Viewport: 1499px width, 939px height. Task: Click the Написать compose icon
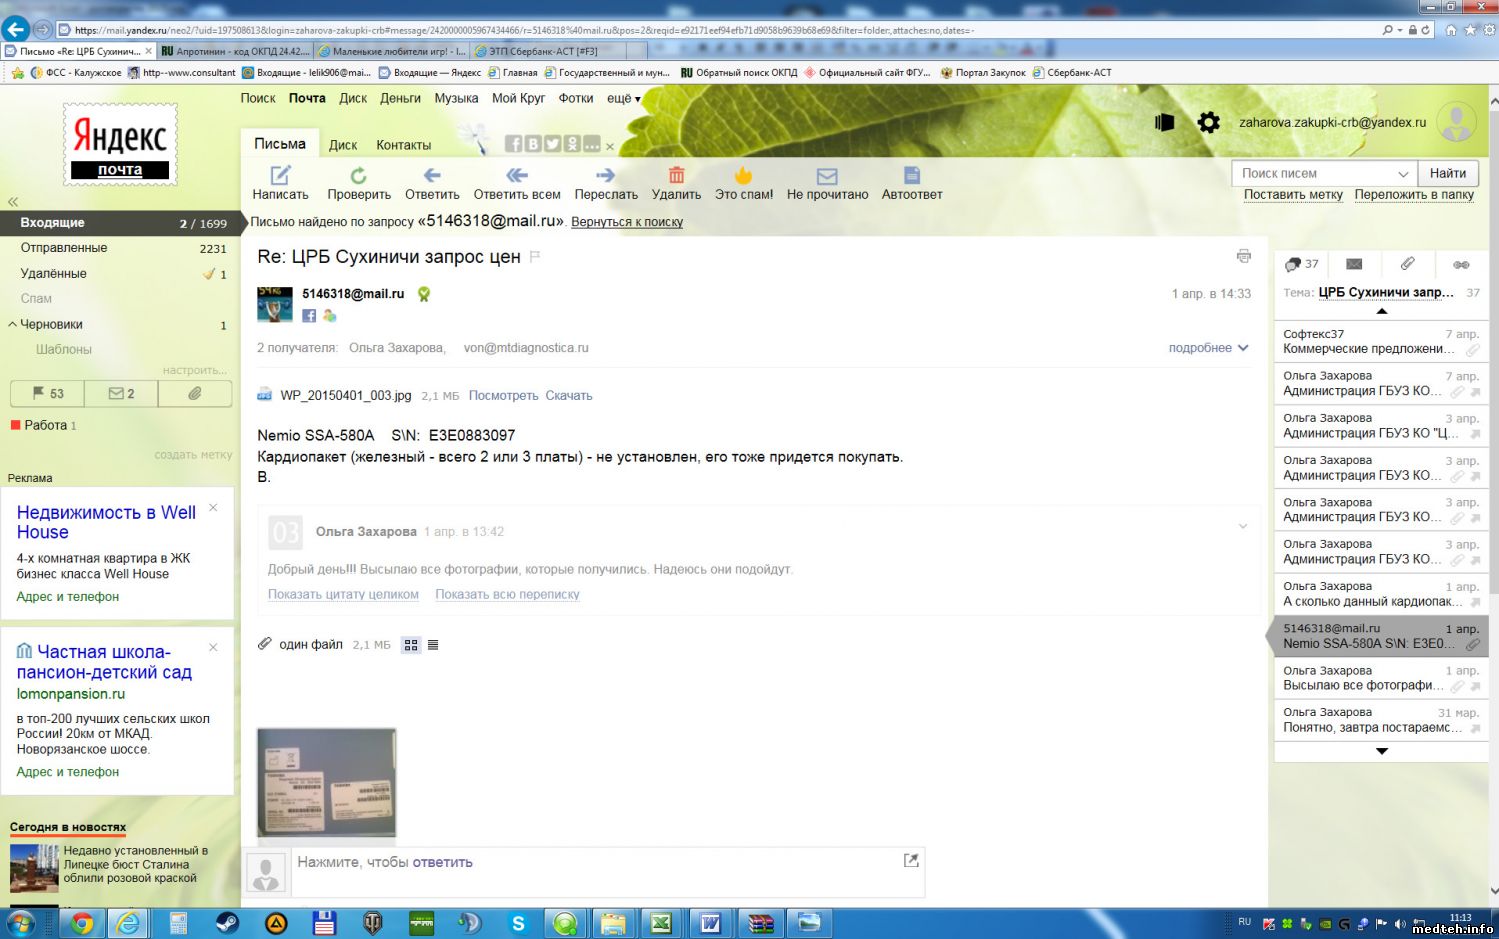(x=280, y=176)
